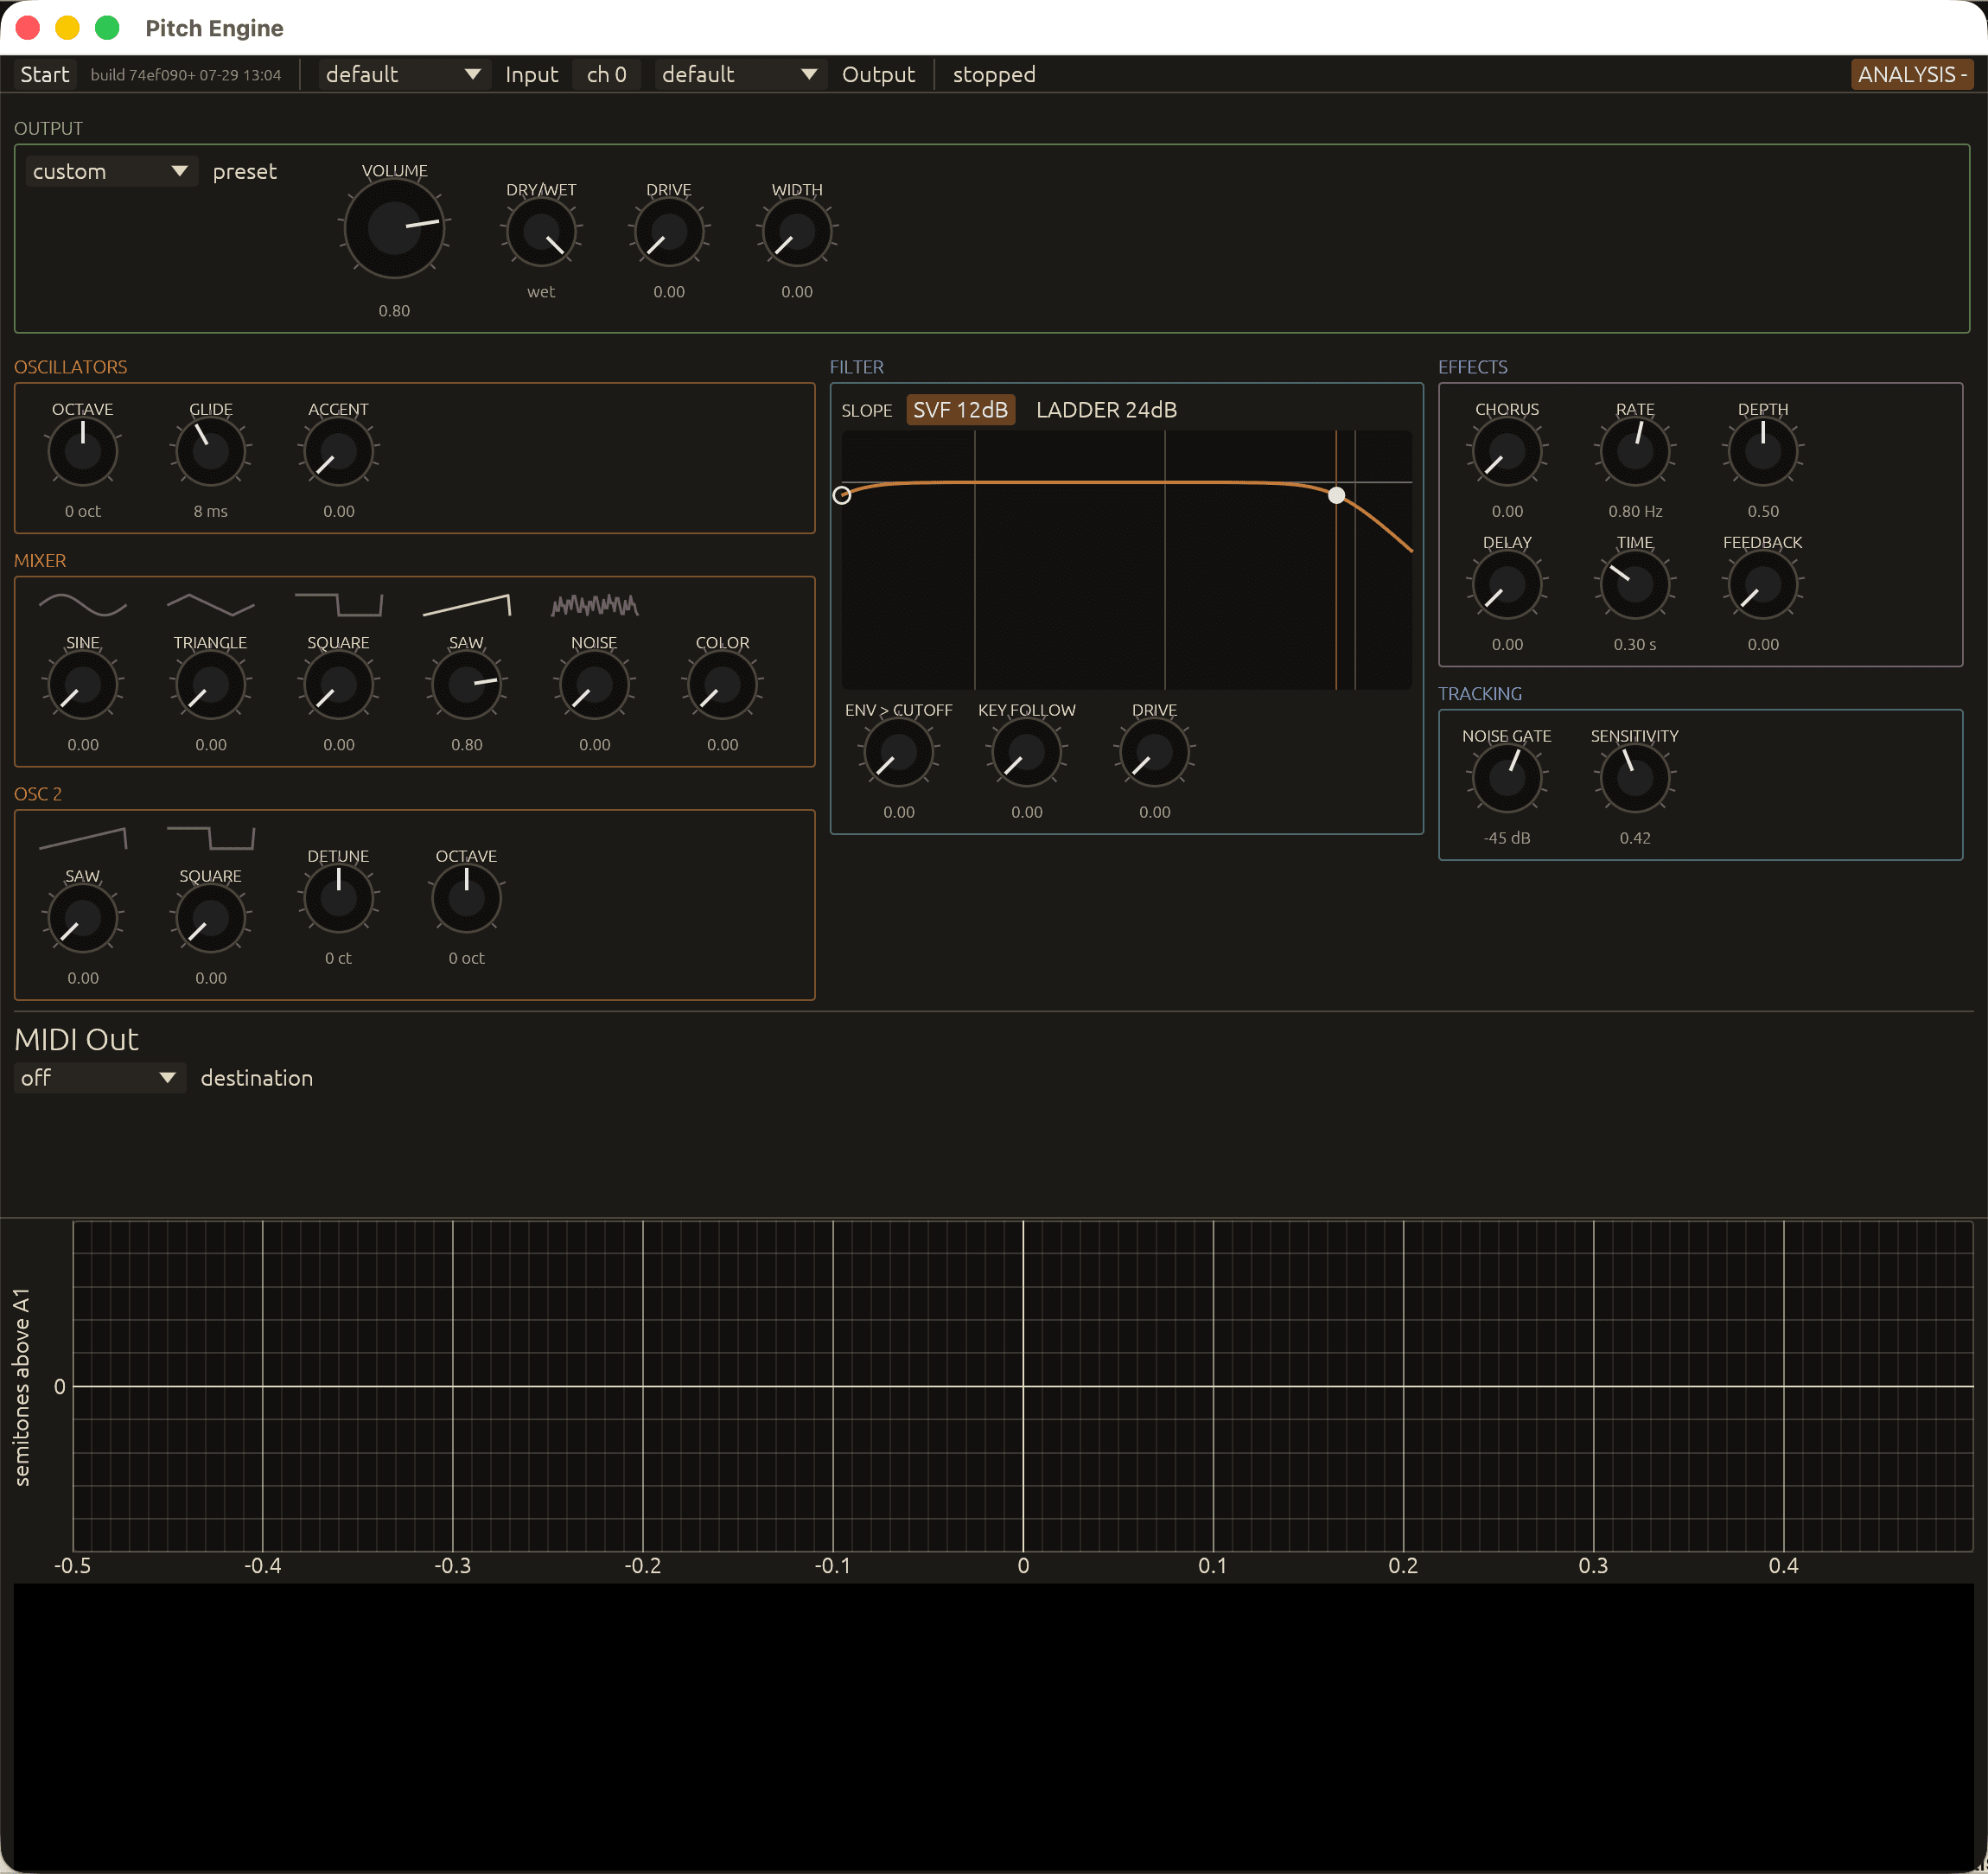Click the 'MIDI Out' heading
Screen dimensions: 1988x1874
click(x=76, y=1039)
